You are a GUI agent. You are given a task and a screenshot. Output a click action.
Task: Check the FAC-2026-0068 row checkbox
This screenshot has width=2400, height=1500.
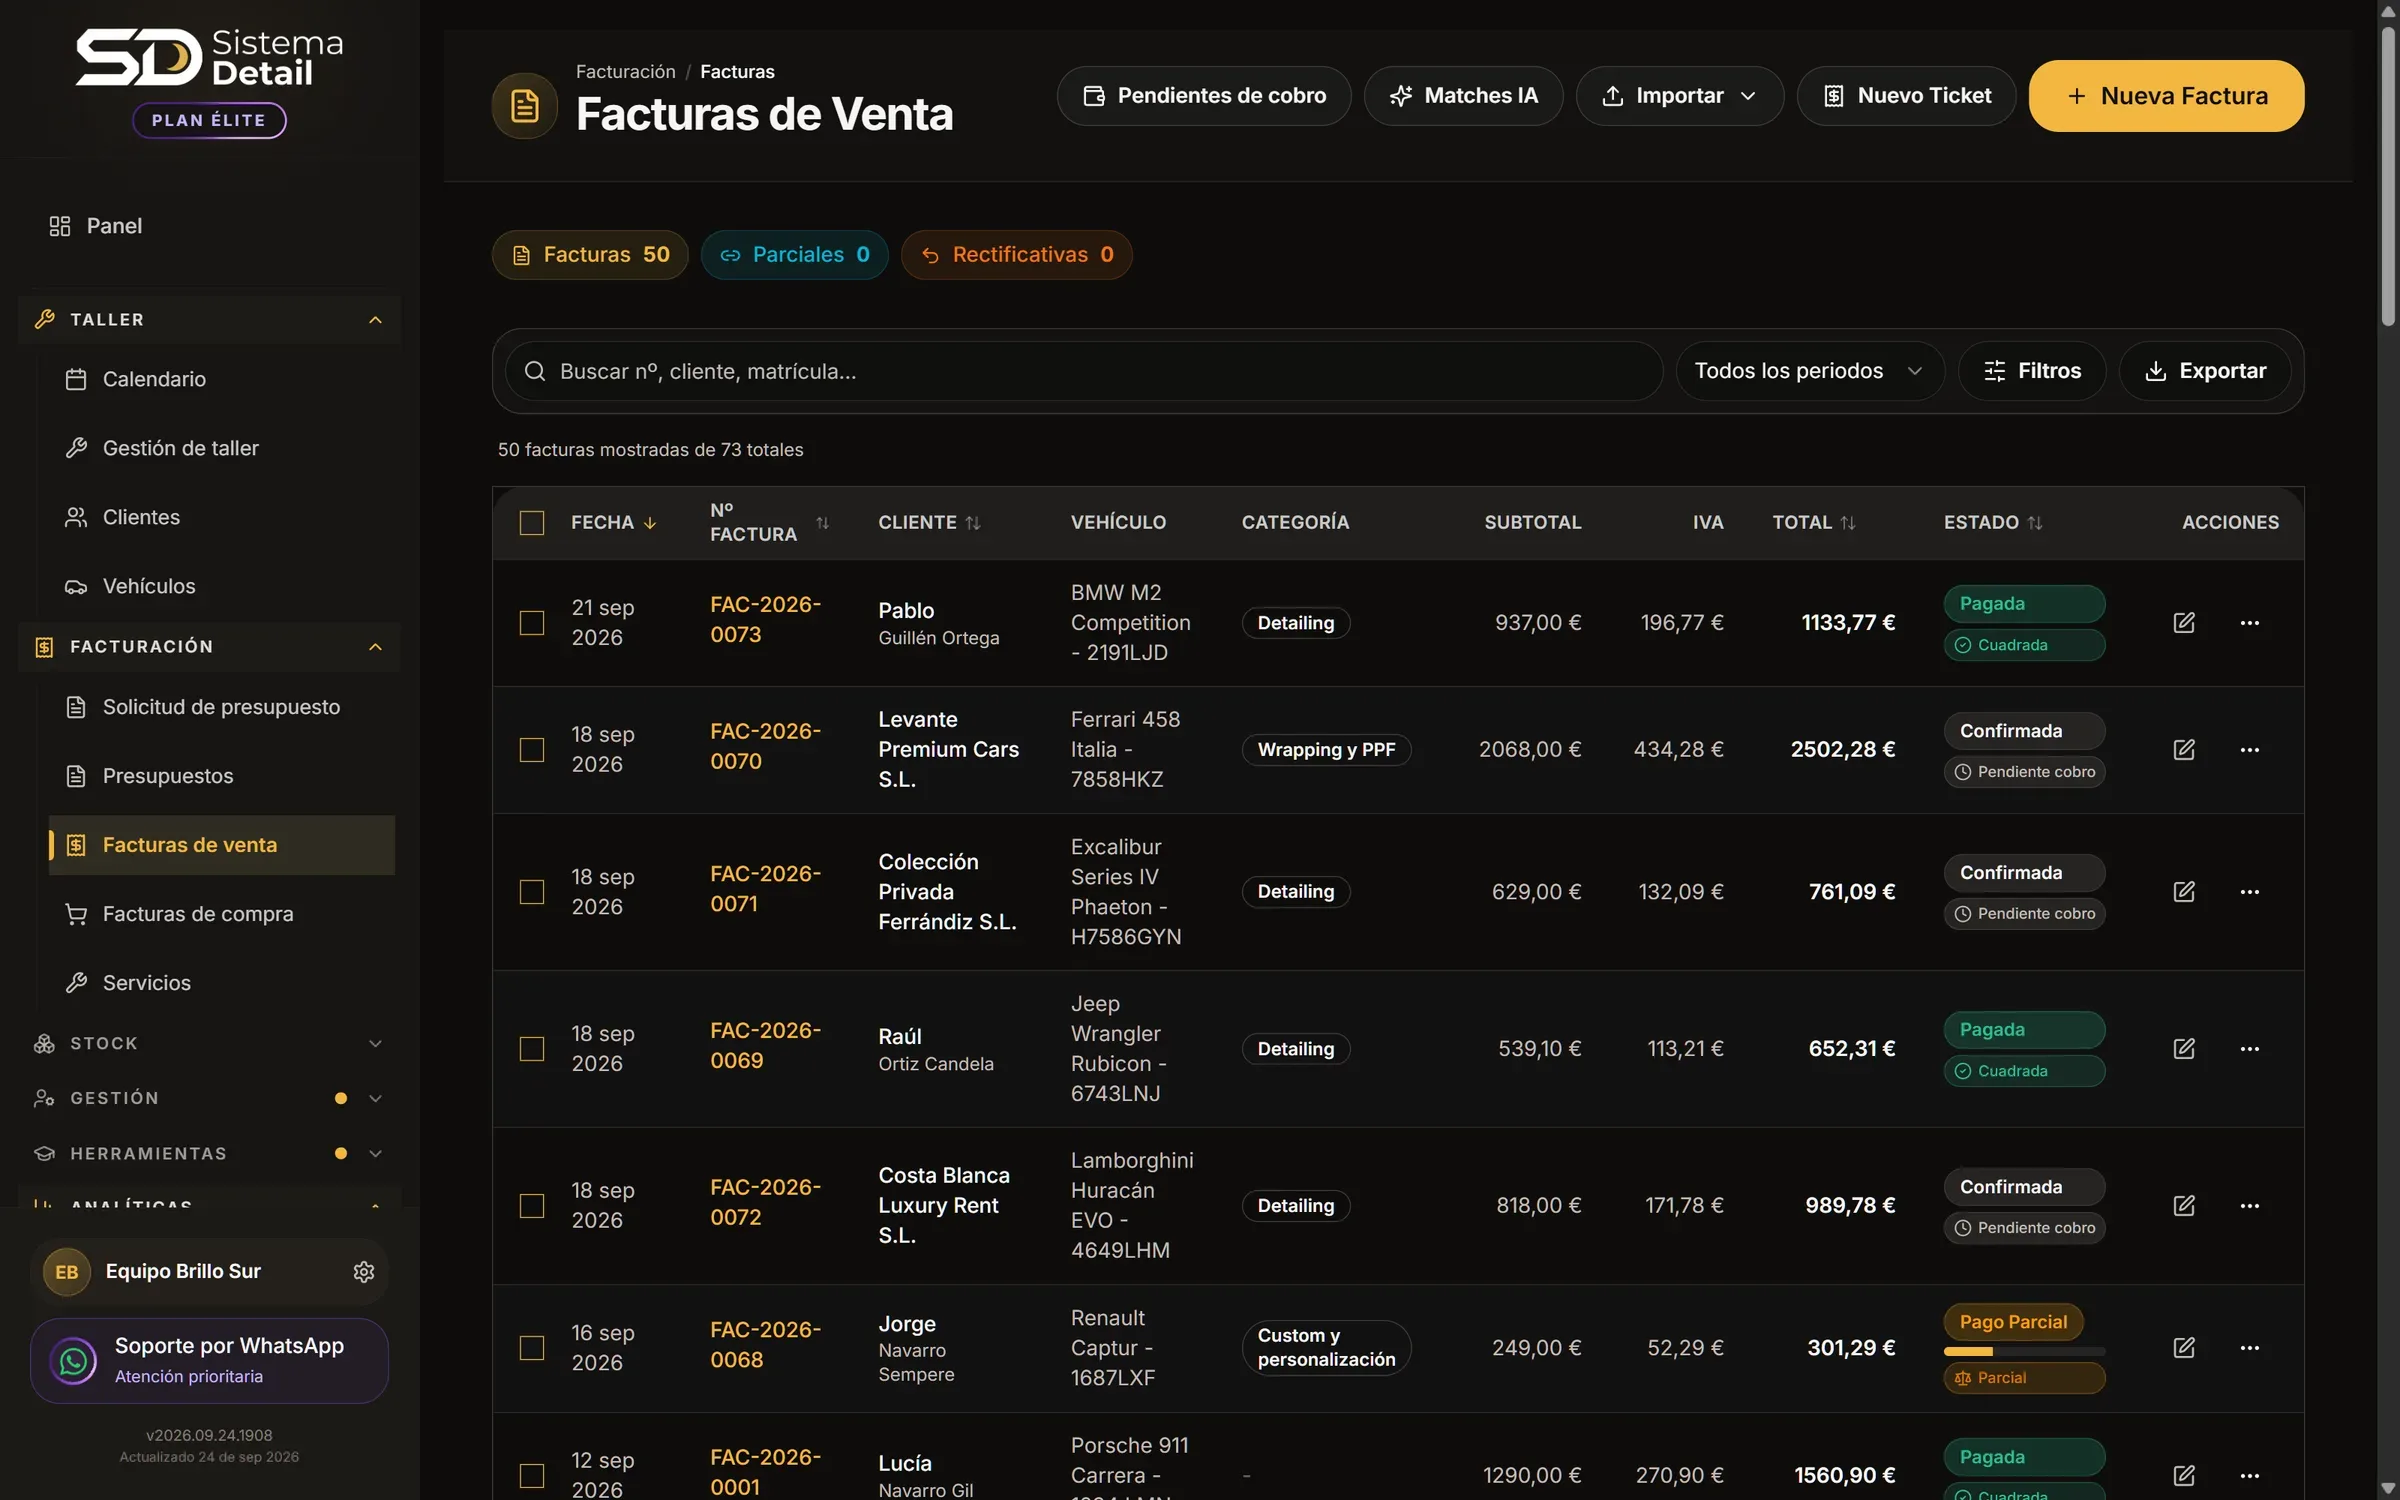coord(532,1347)
